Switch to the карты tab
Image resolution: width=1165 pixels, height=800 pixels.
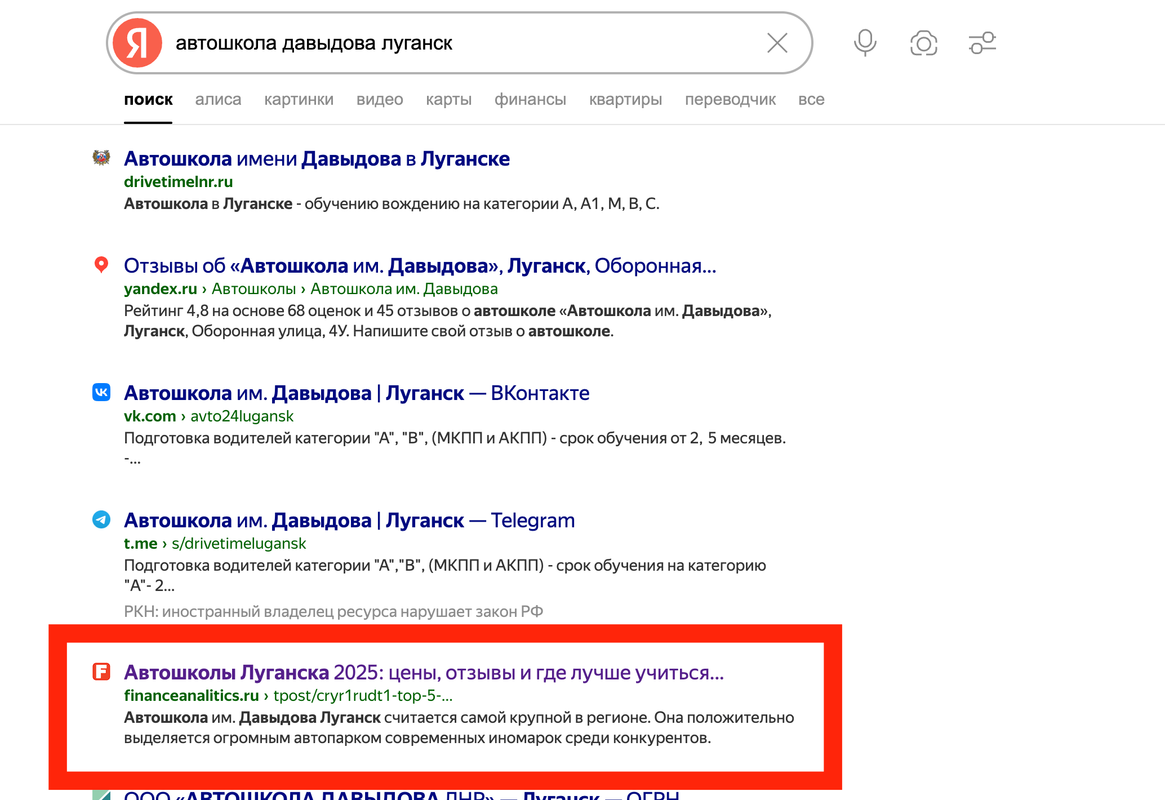click(449, 100)
